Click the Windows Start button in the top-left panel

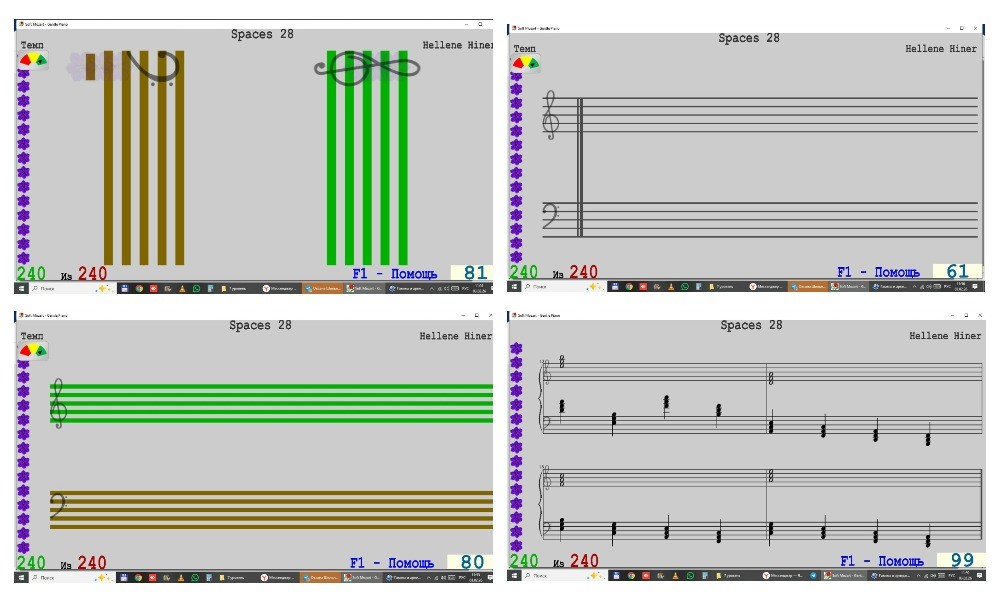pyautogui.click(x=21, y=287)
